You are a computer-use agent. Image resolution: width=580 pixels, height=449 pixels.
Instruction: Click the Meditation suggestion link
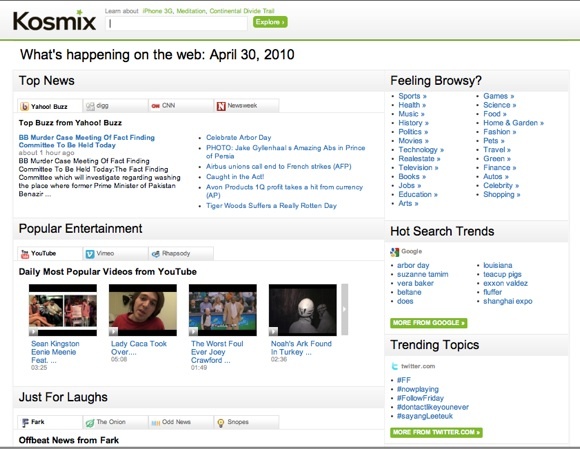click(191, 11)
